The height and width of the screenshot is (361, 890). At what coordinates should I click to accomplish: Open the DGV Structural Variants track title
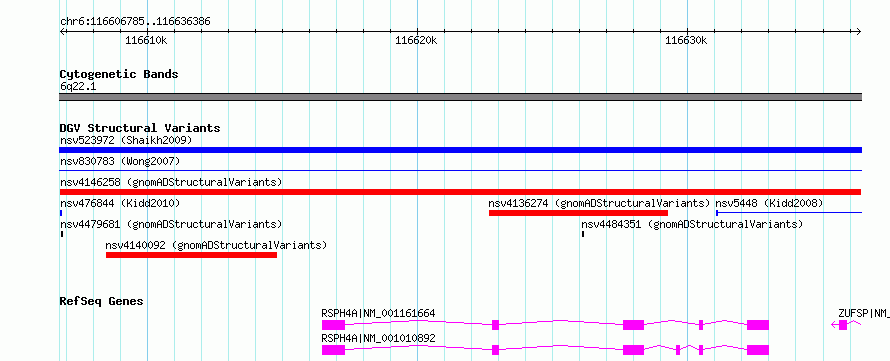(140, 128)
